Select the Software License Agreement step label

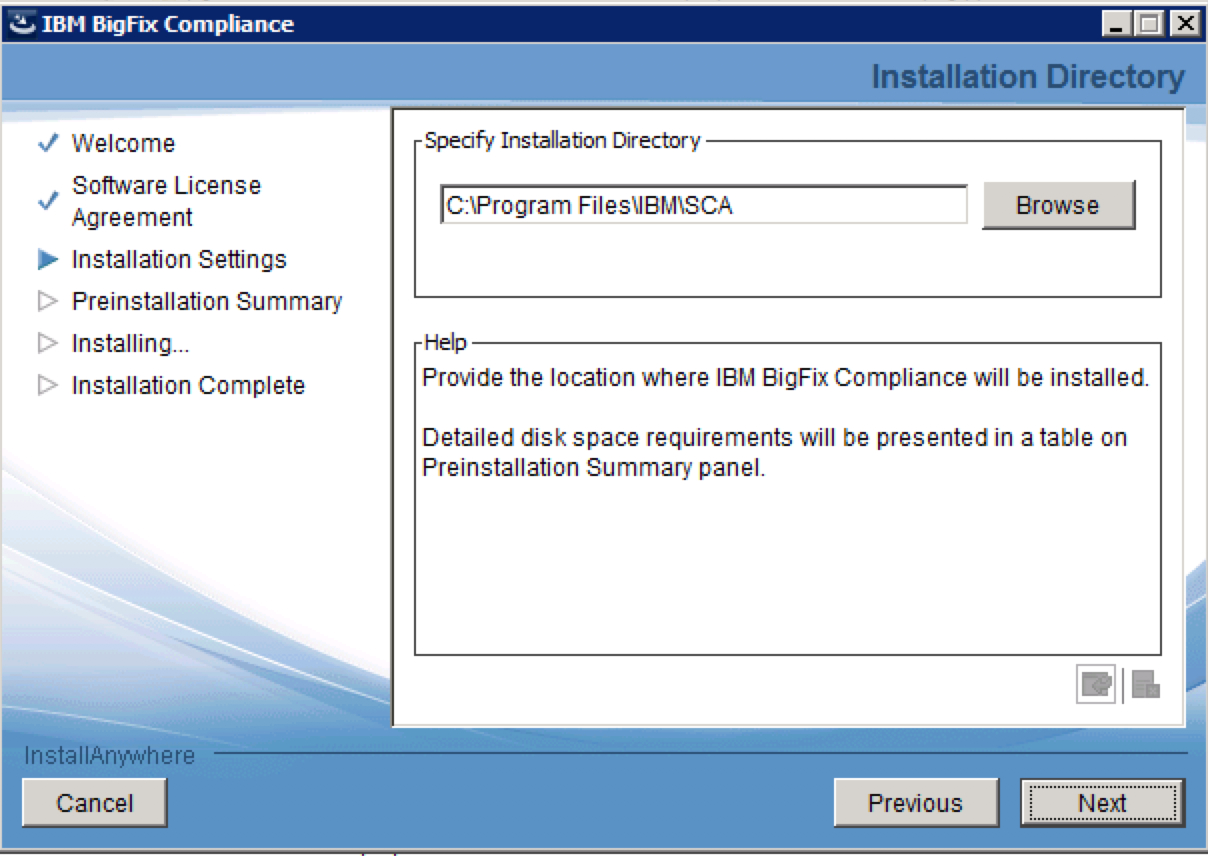tap(166, 201)
